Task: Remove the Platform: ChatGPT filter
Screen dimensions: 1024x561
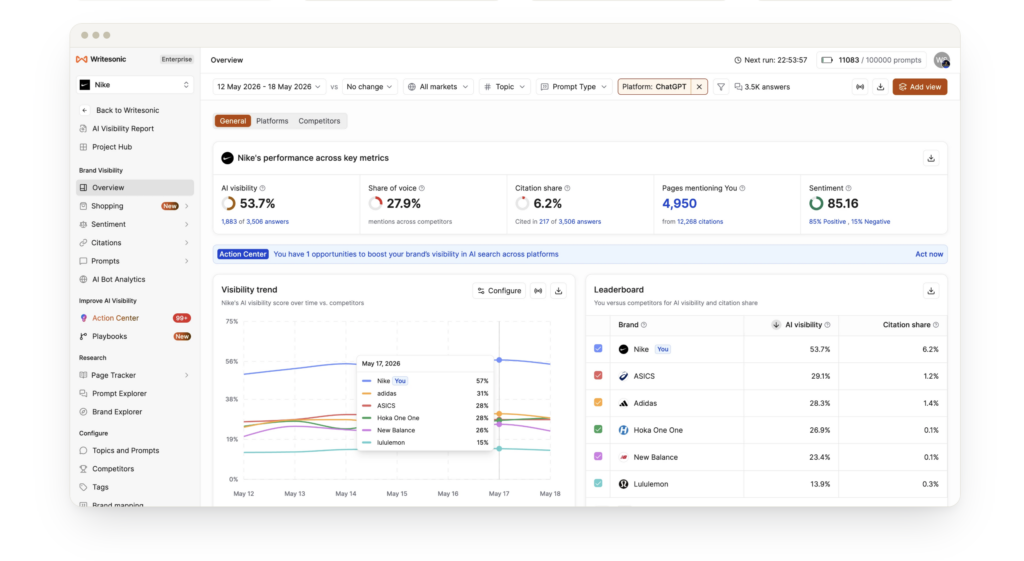Action: pyautogui.click(x=699, y=87)
